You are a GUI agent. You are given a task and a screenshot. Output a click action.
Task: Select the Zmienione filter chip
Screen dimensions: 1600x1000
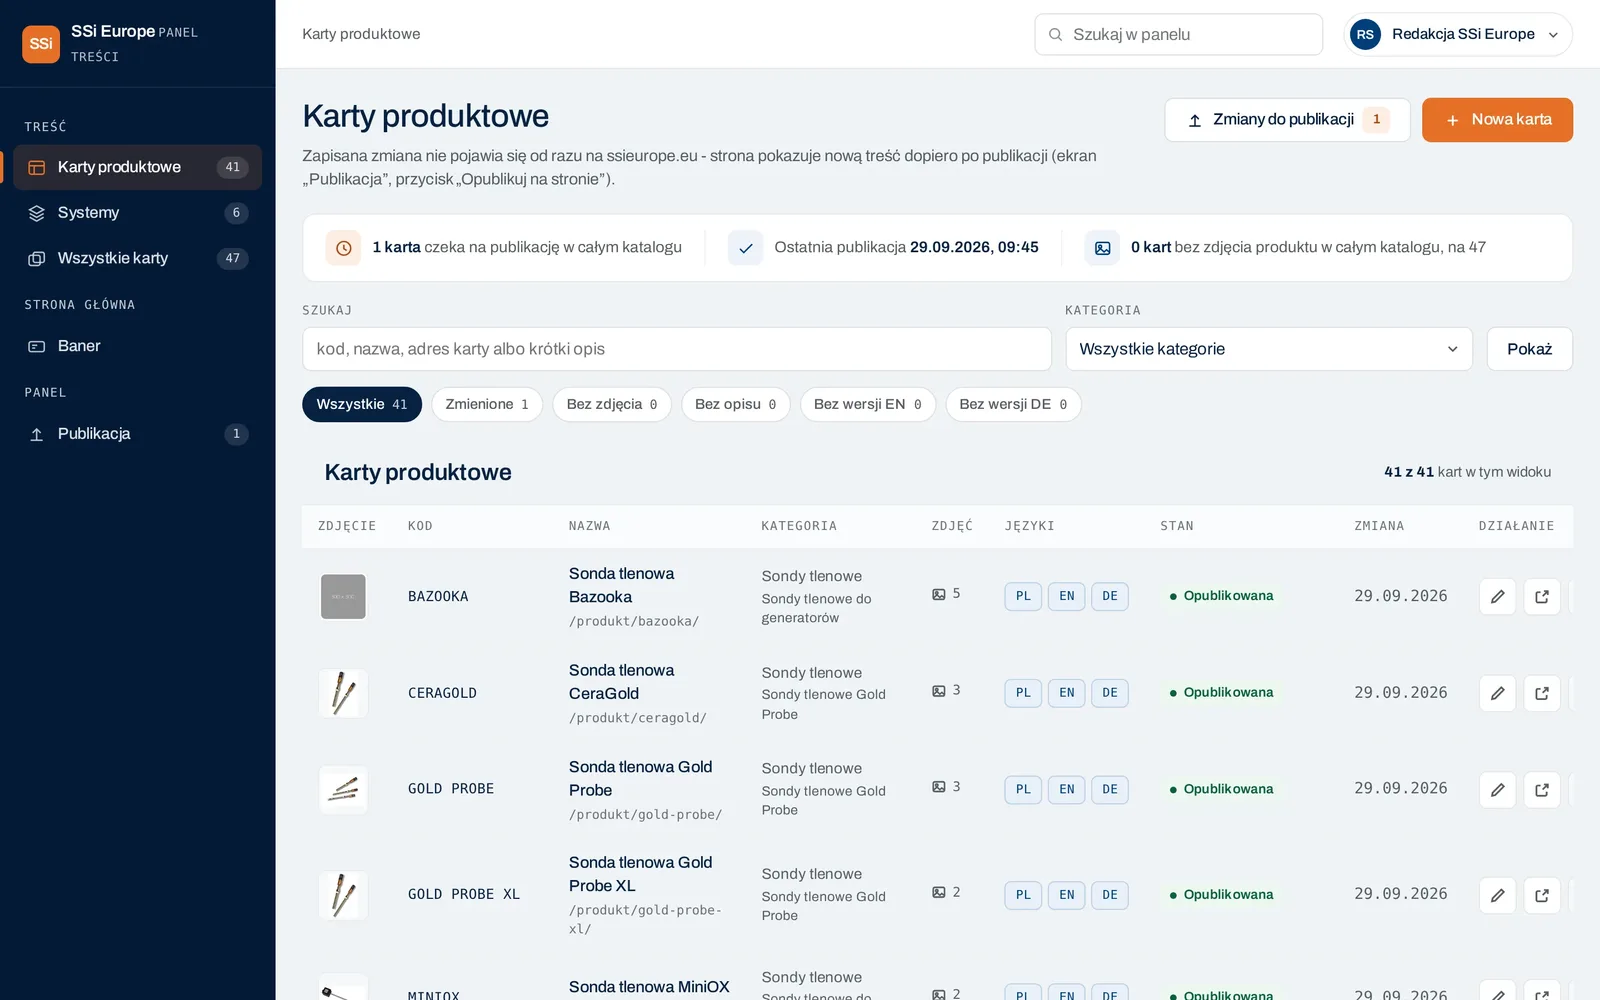point(487,404)
